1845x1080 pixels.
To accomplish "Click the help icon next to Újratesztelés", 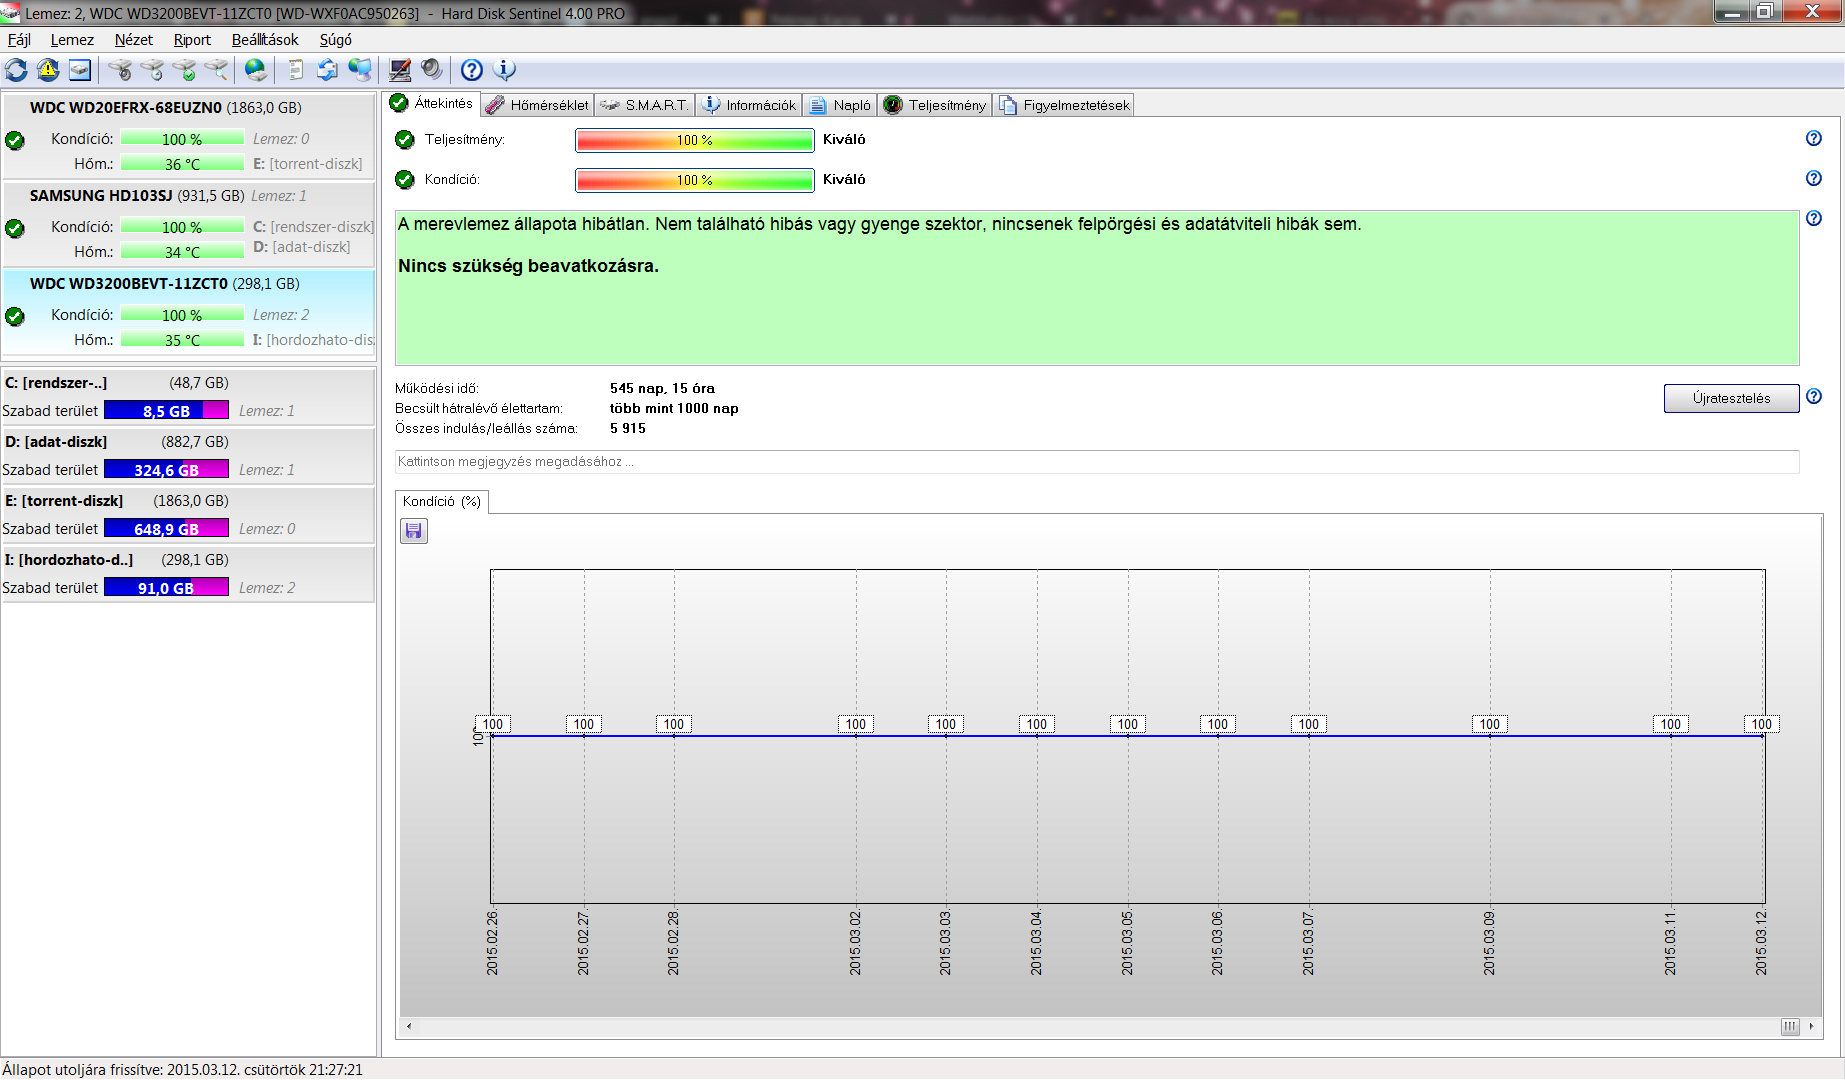I will [x=1814, y=397].
